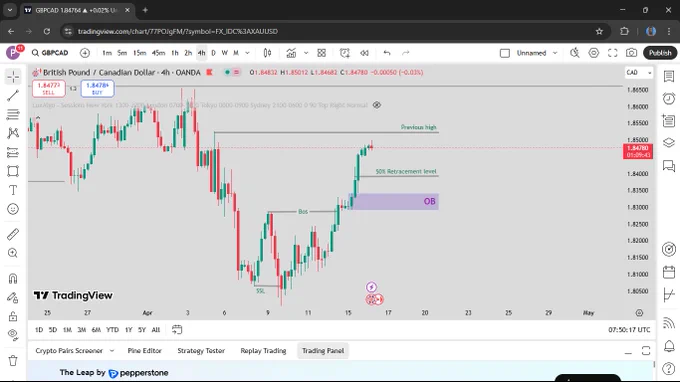Redo the chart action
This screenshot has width=680, height=382.
(405, 53)
